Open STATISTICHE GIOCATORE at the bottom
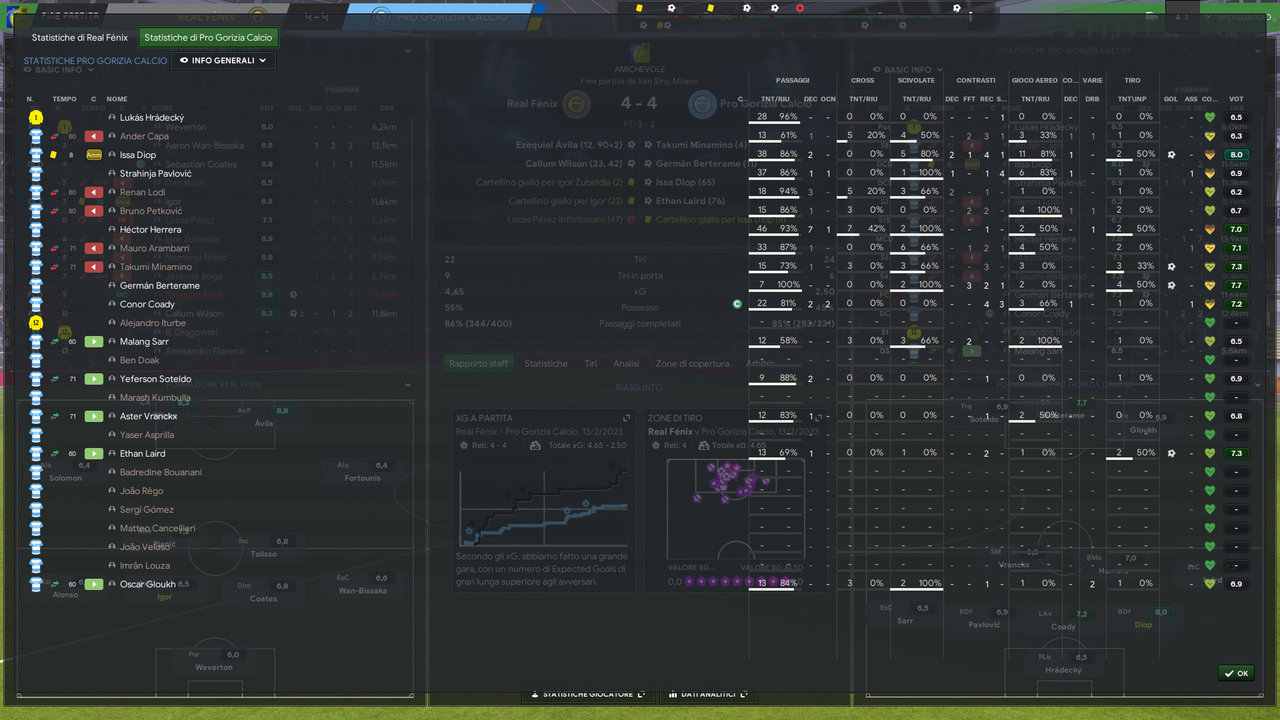Viewport: 1280px width, 720px height. 589,694
